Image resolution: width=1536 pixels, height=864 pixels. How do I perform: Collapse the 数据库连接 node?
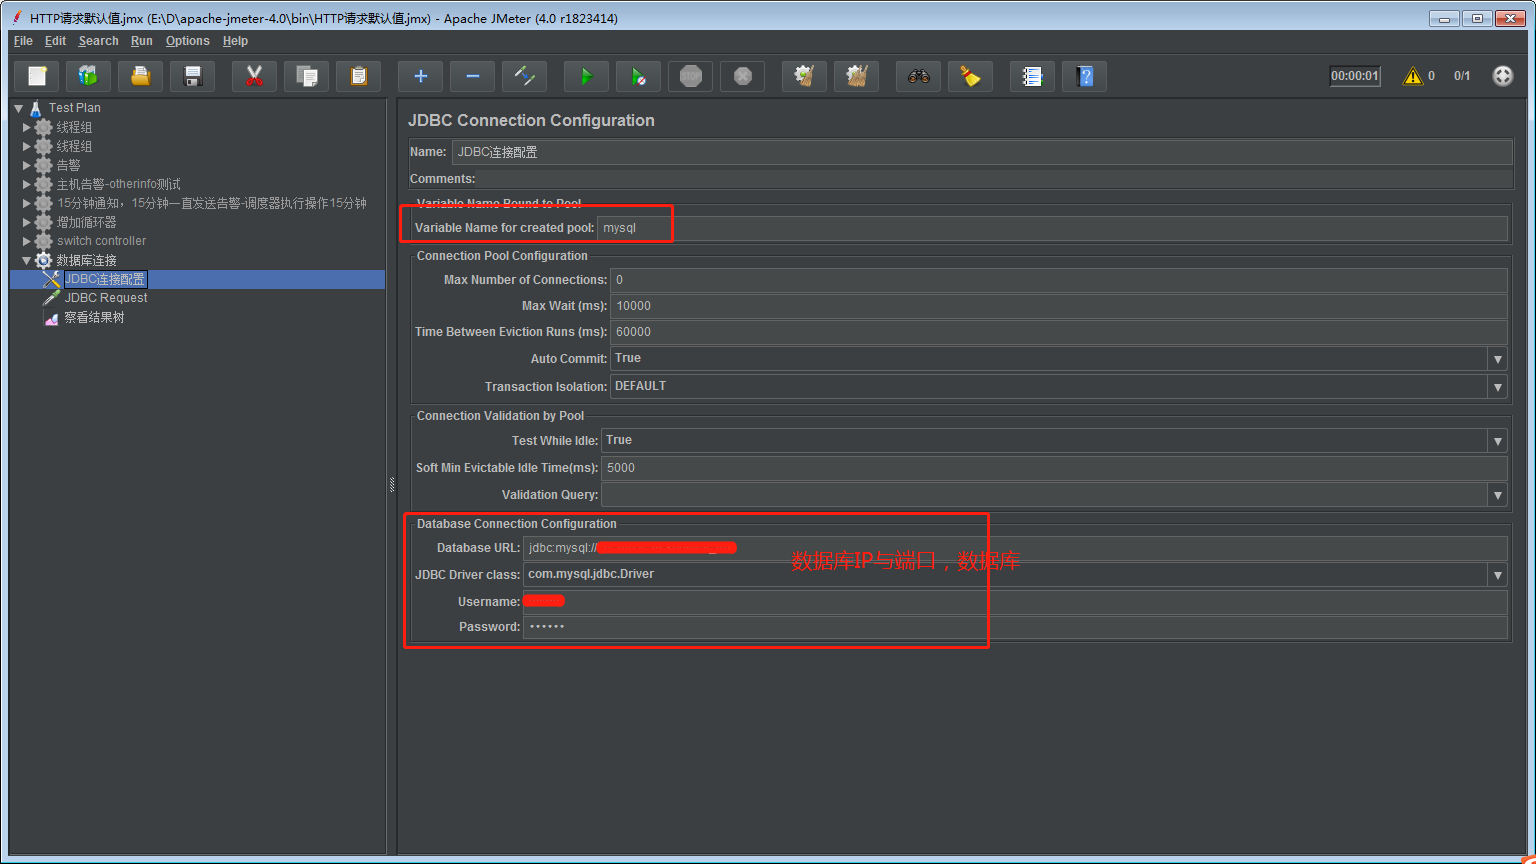pos(27,260)
